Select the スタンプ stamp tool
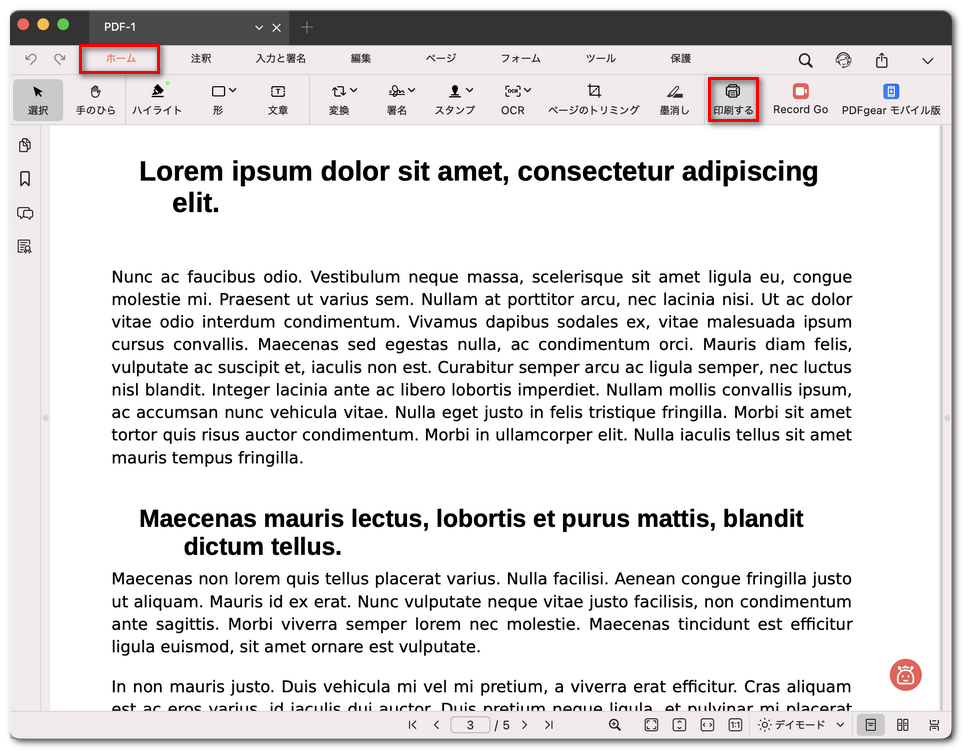 454,100
